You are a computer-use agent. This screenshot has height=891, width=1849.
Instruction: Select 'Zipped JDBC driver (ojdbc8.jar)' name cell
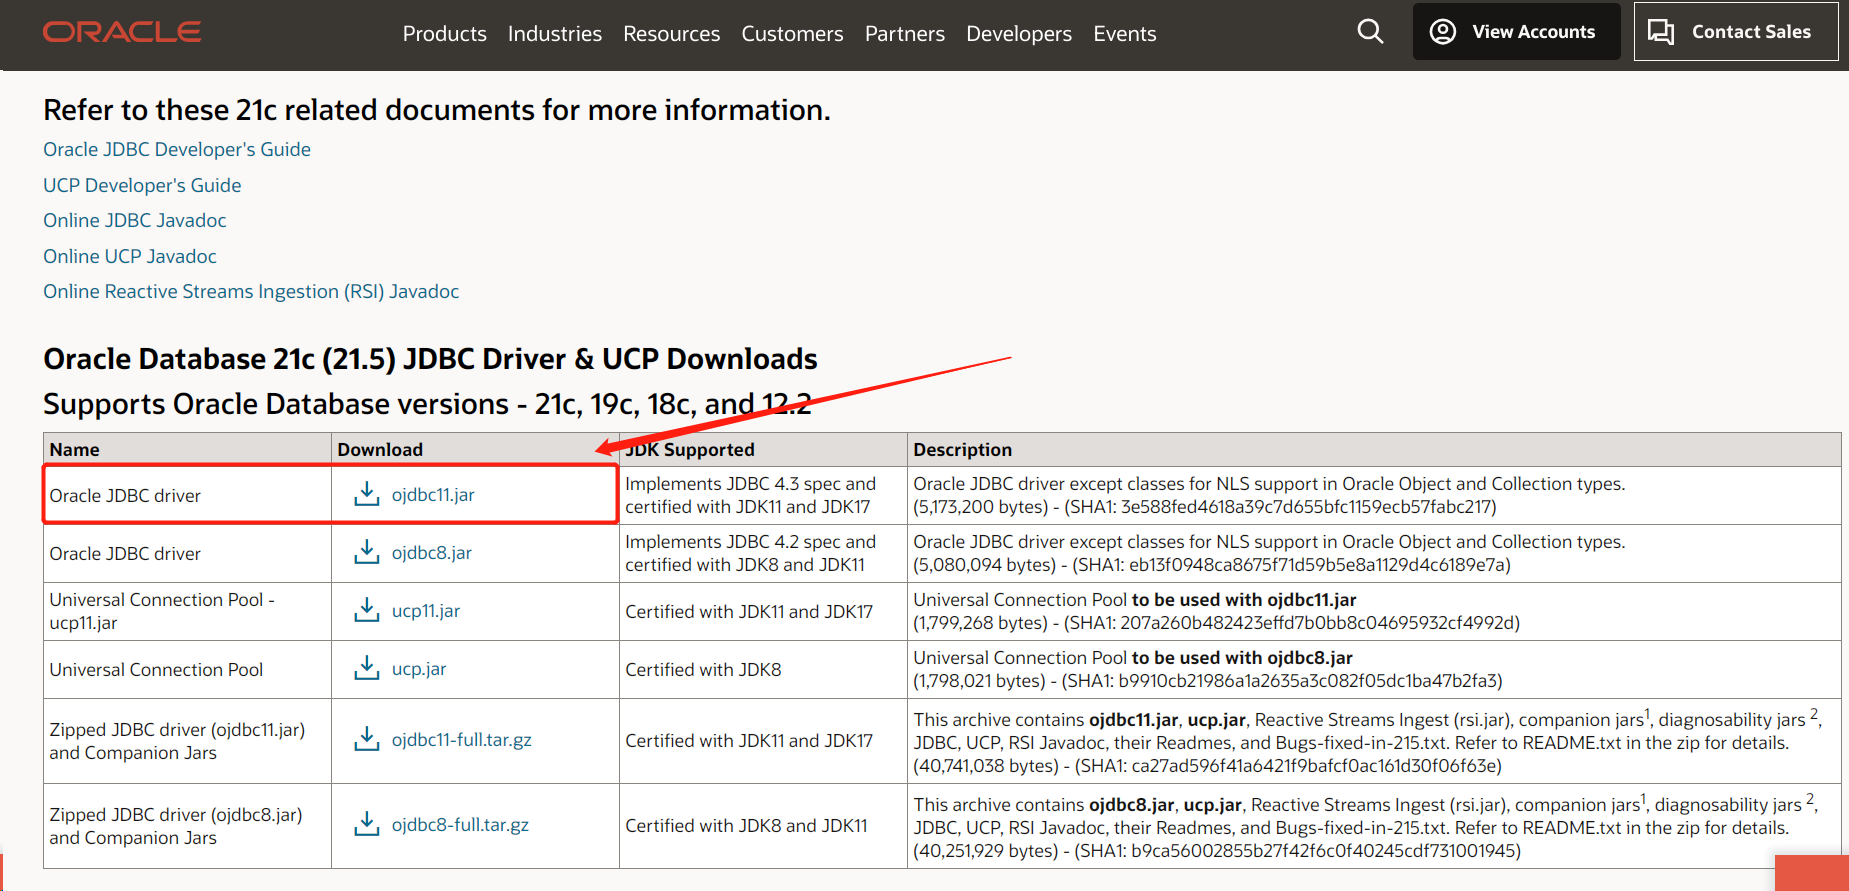coord(187,826)
